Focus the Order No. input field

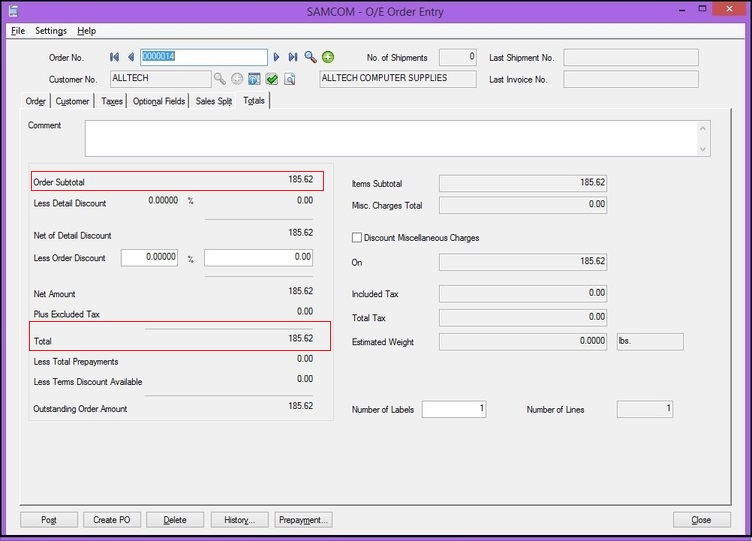click(x=204, y=57)
